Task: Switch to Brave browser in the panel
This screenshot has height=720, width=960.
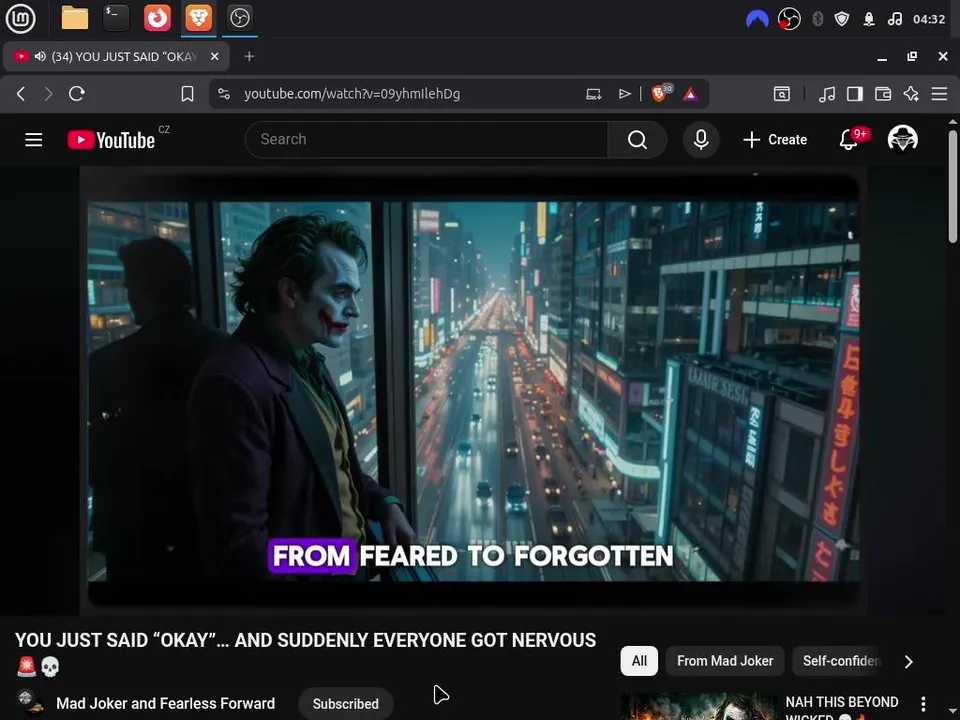Action: point(198,18)
